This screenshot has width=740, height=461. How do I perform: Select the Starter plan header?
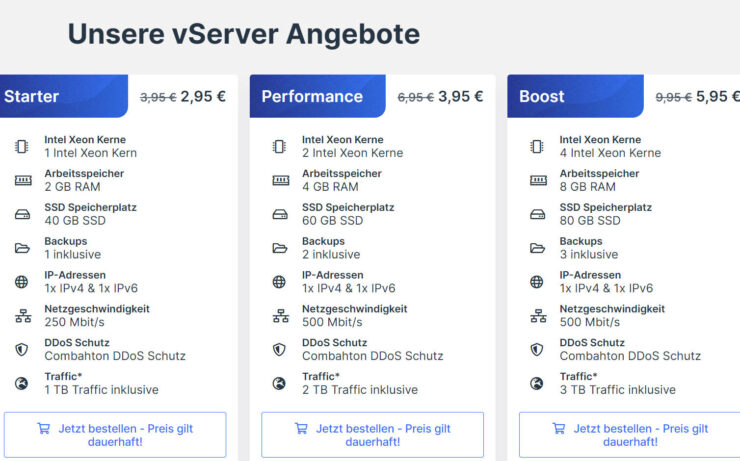tap(60, 96)
